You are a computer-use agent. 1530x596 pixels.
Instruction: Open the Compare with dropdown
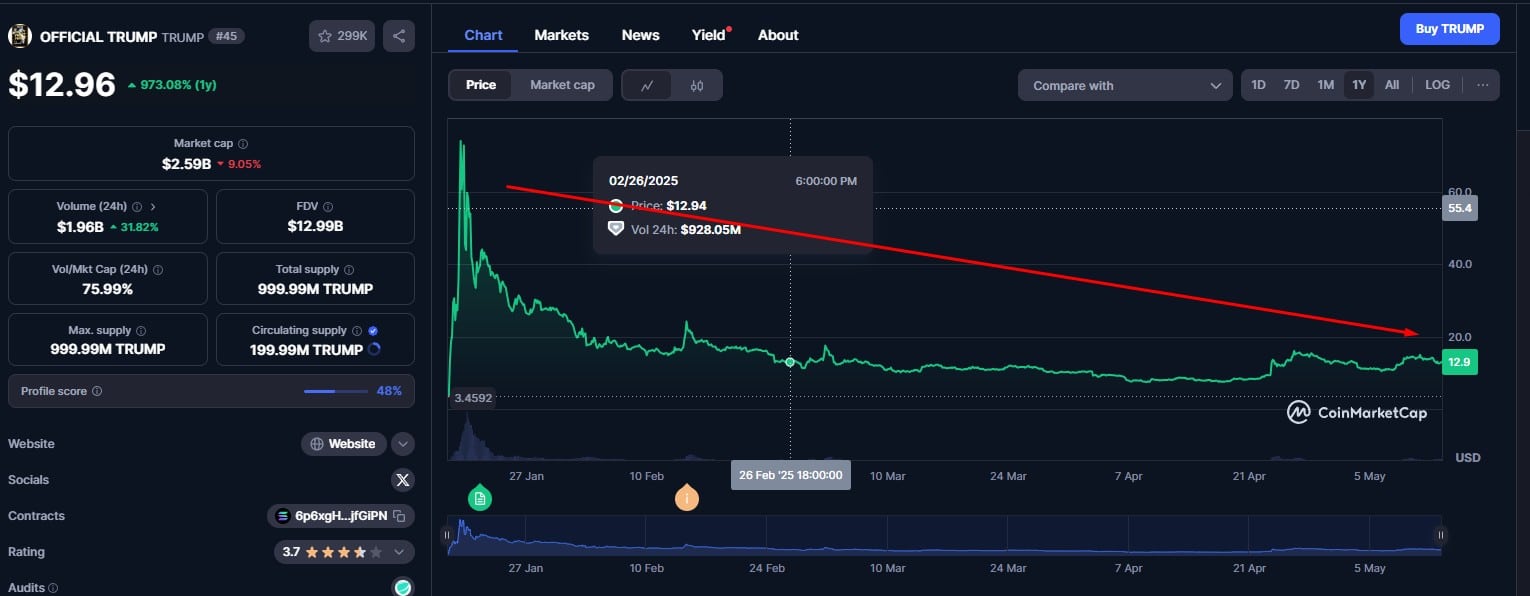(1125, 85)
